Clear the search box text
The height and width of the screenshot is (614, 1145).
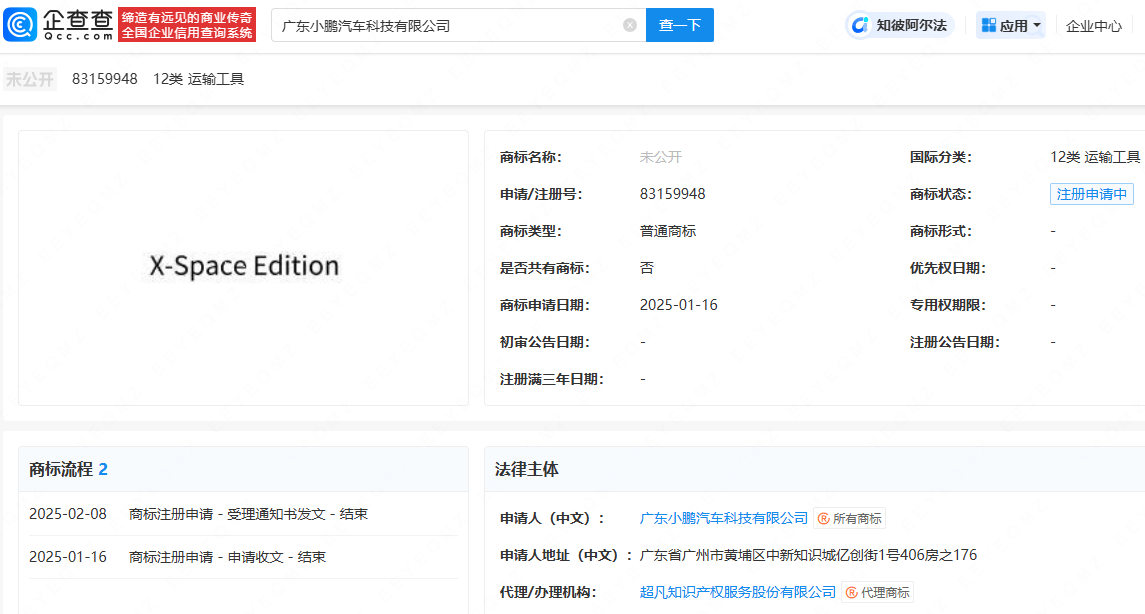[x=629, y=26]
